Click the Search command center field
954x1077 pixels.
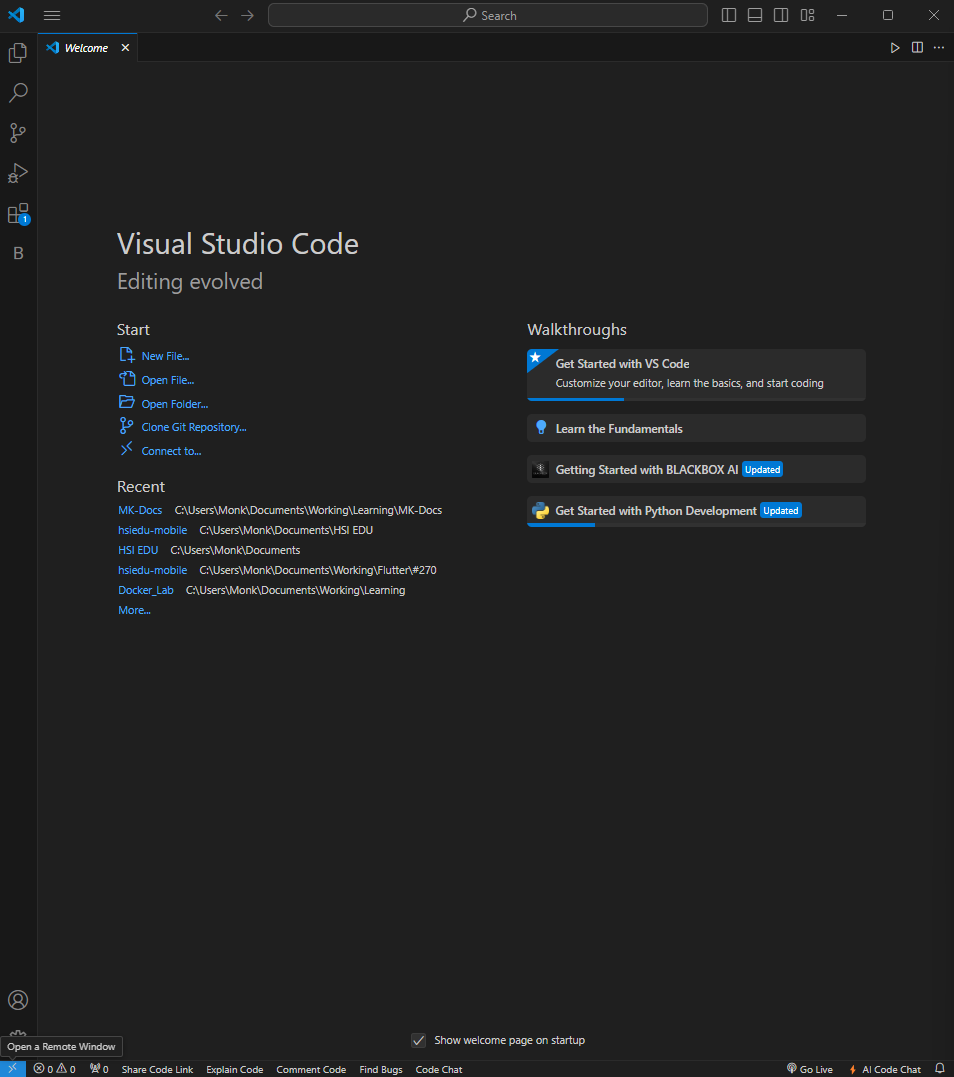488,15
